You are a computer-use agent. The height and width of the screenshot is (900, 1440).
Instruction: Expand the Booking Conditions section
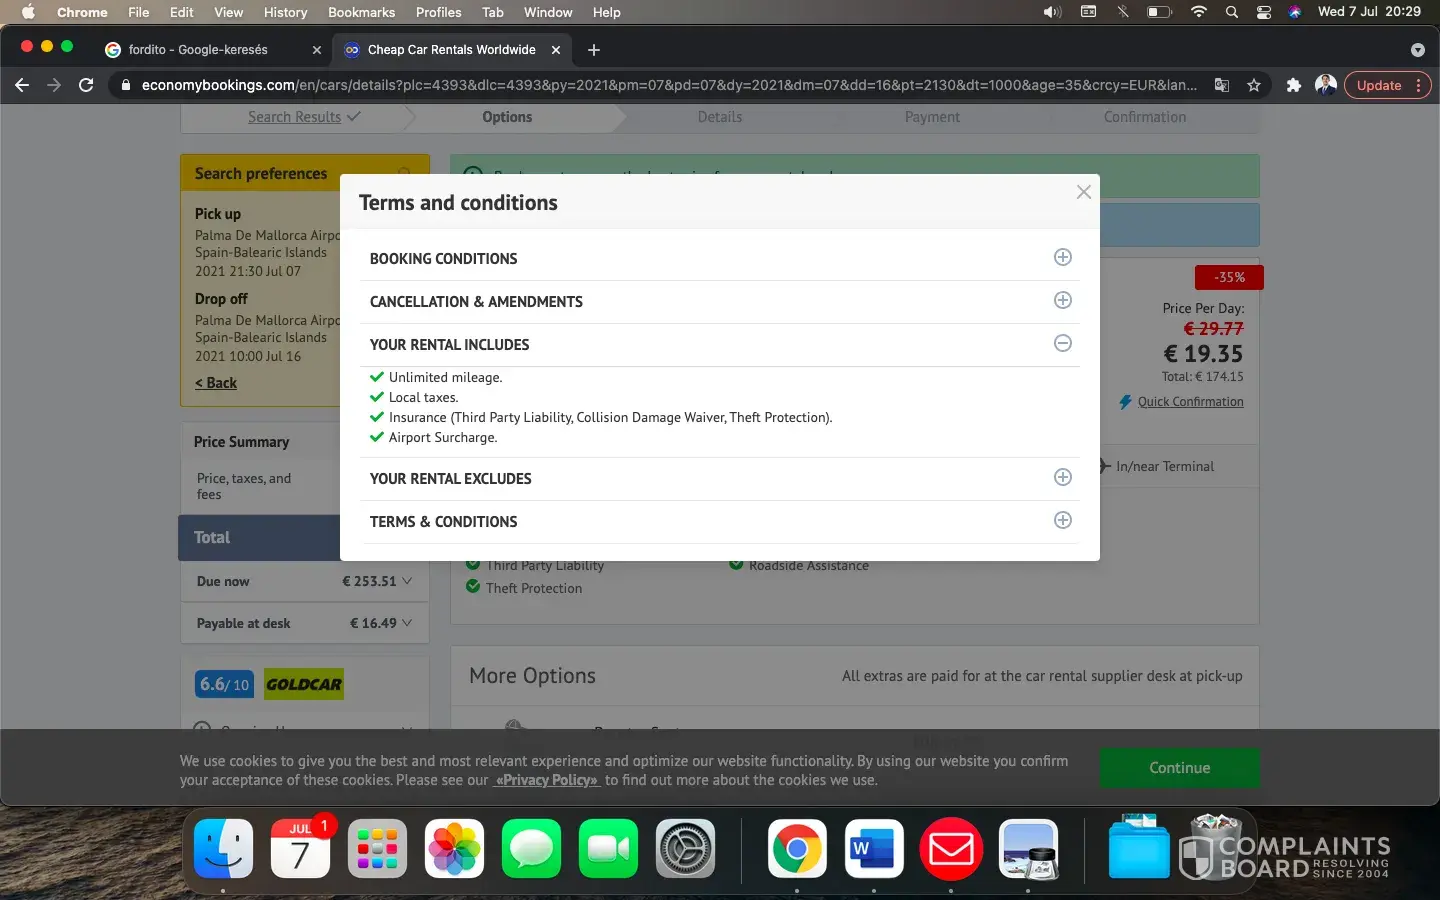point(1062,258)
